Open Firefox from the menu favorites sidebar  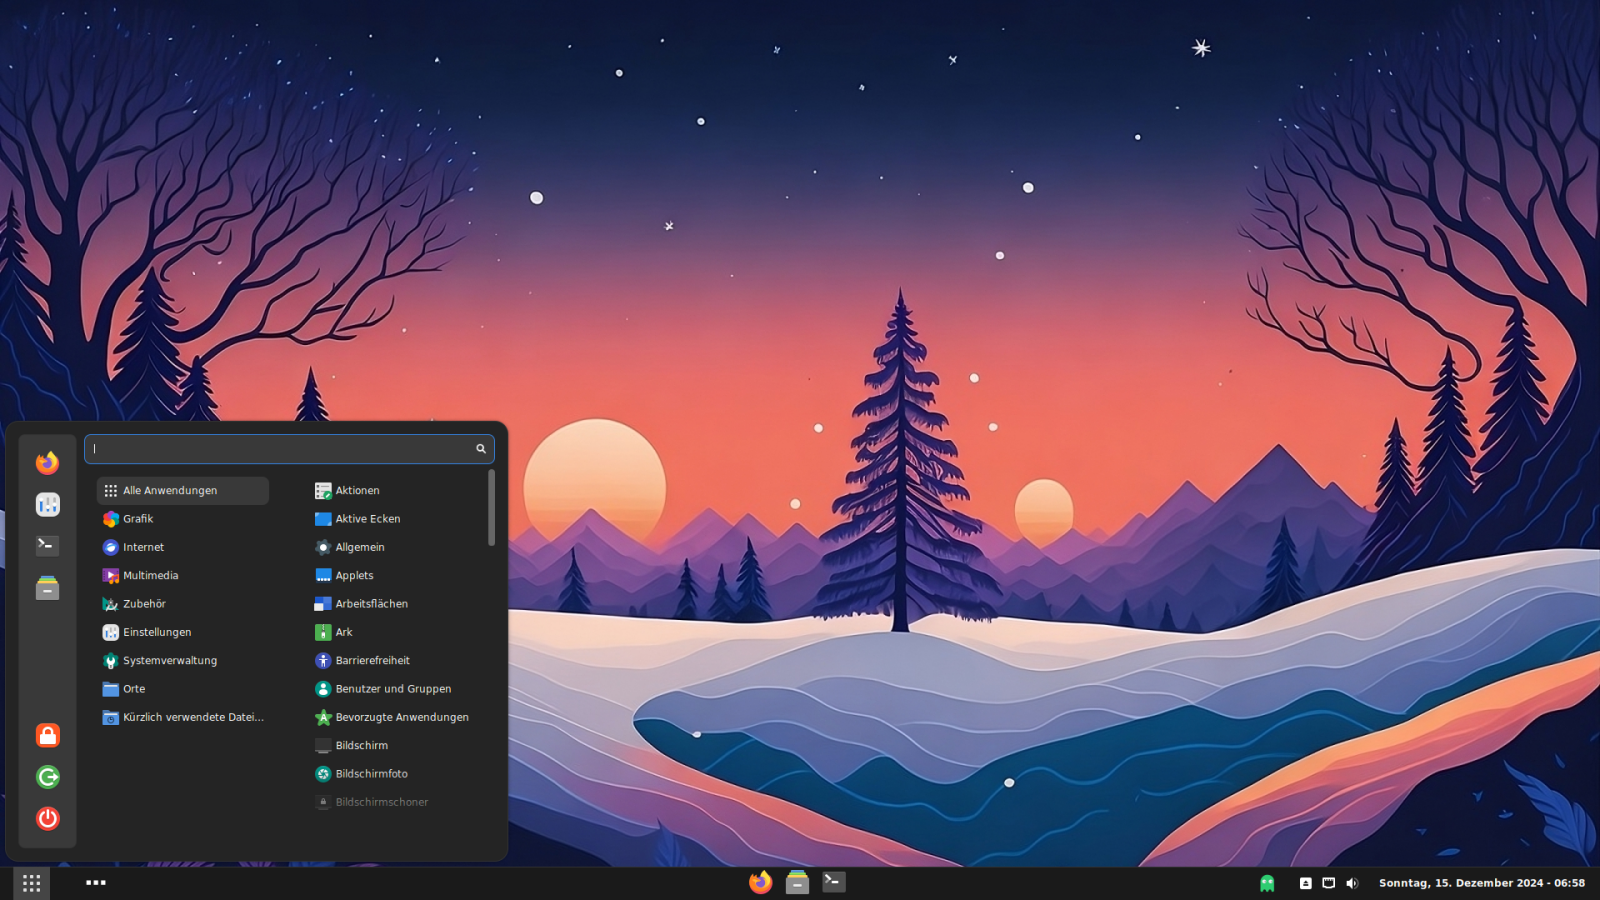click(47, 463)
